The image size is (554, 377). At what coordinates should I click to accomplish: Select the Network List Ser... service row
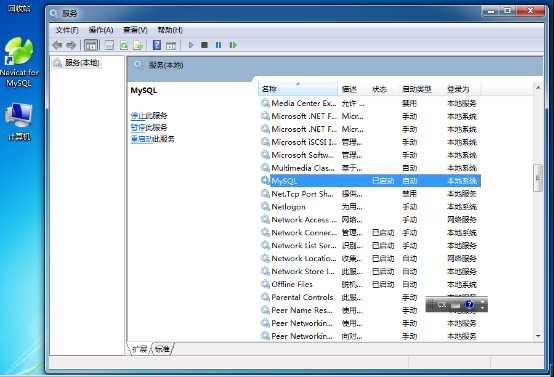click(370, 246)
